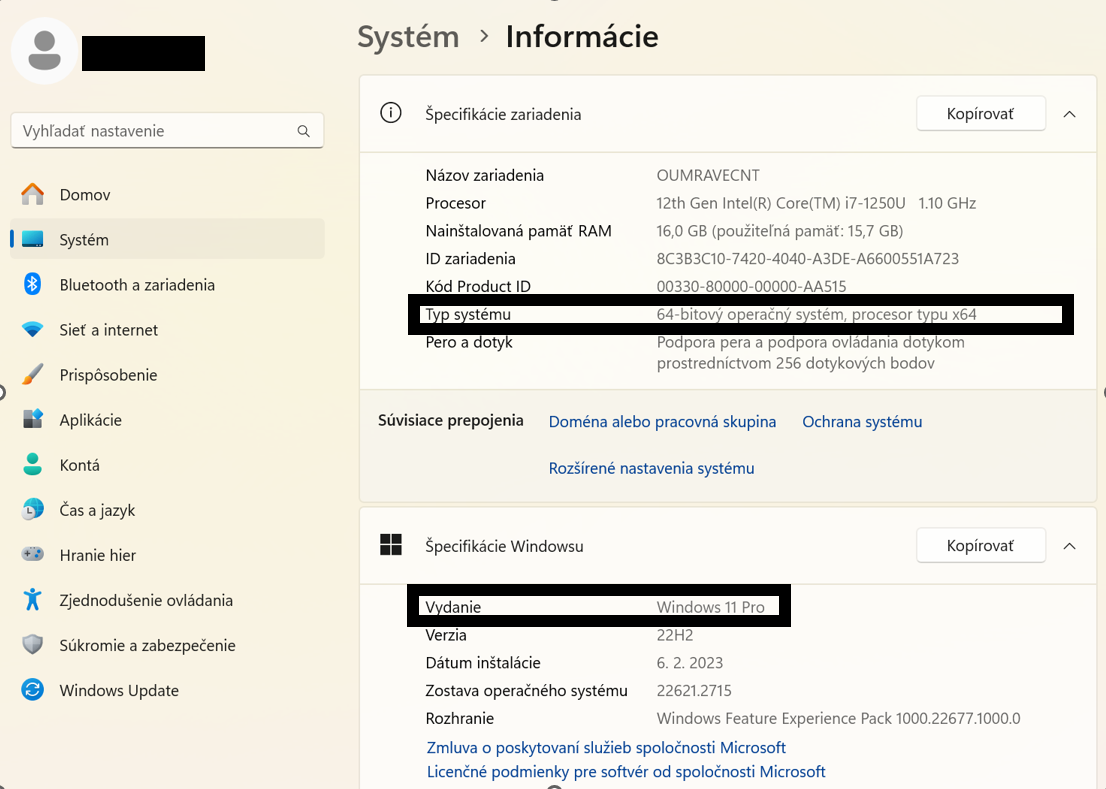Open Rozšírené nastavenia systému link
The height and width of the screenshot is (789, 1106).
tap(652, 468)
